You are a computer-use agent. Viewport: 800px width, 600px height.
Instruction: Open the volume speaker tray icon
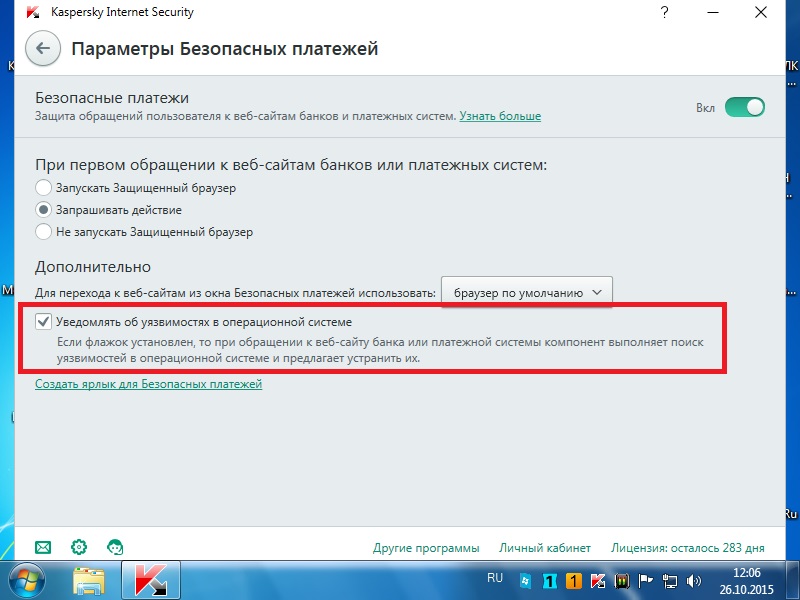(x=693, y=581)
